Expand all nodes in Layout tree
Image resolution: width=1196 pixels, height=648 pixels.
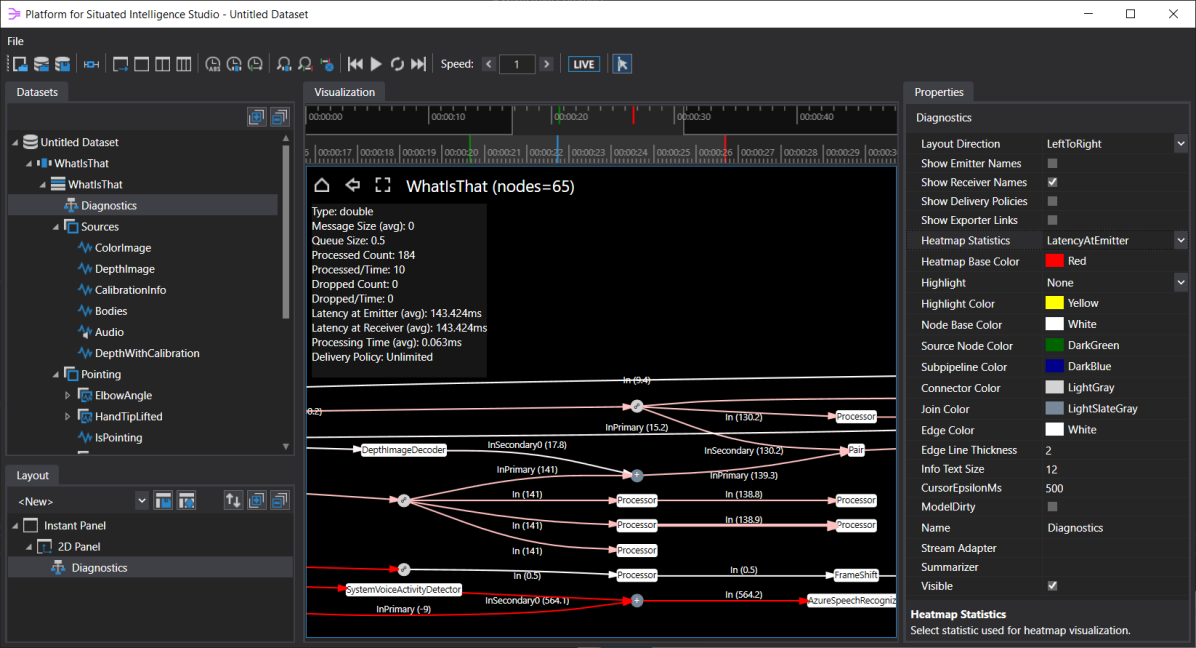click(x=257, y=501)
